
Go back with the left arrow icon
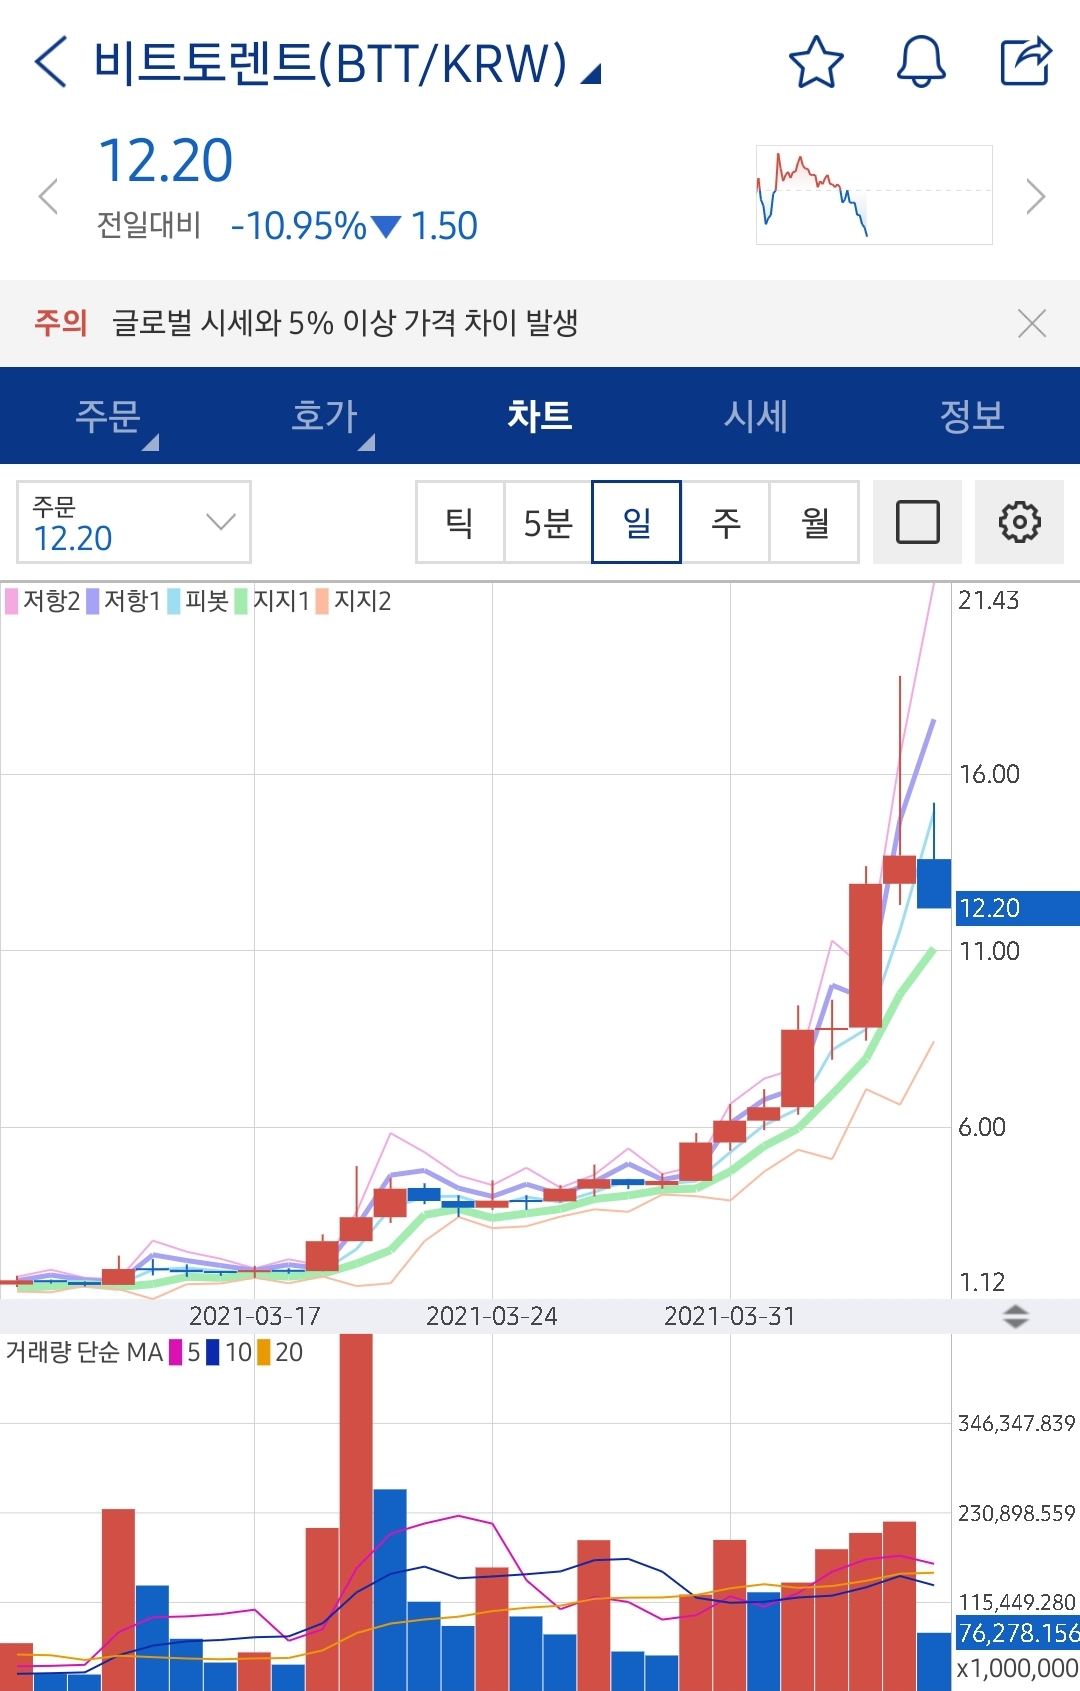click(x=51, y=62)
